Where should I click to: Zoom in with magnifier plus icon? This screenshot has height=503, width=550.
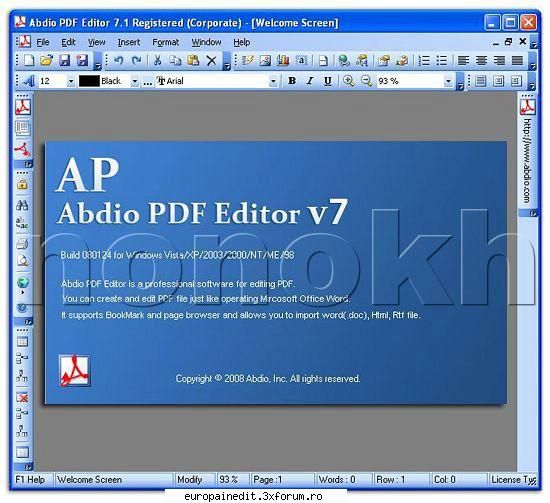coord(348,81)
